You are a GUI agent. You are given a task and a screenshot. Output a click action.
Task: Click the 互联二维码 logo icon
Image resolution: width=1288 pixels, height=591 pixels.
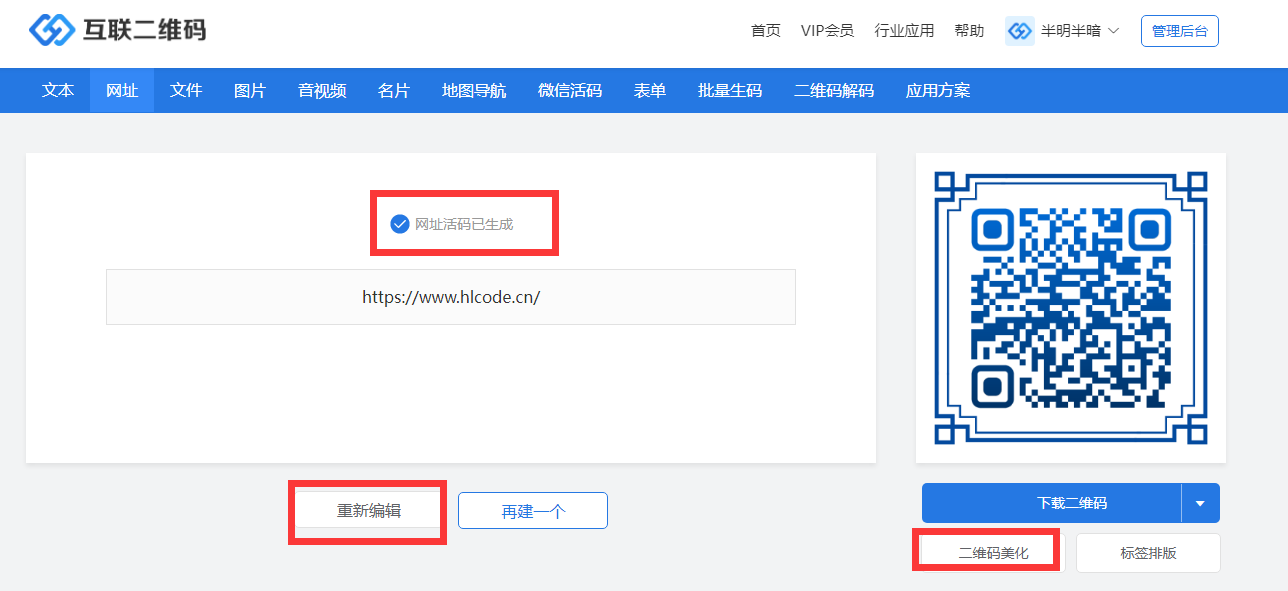point(52,30)
